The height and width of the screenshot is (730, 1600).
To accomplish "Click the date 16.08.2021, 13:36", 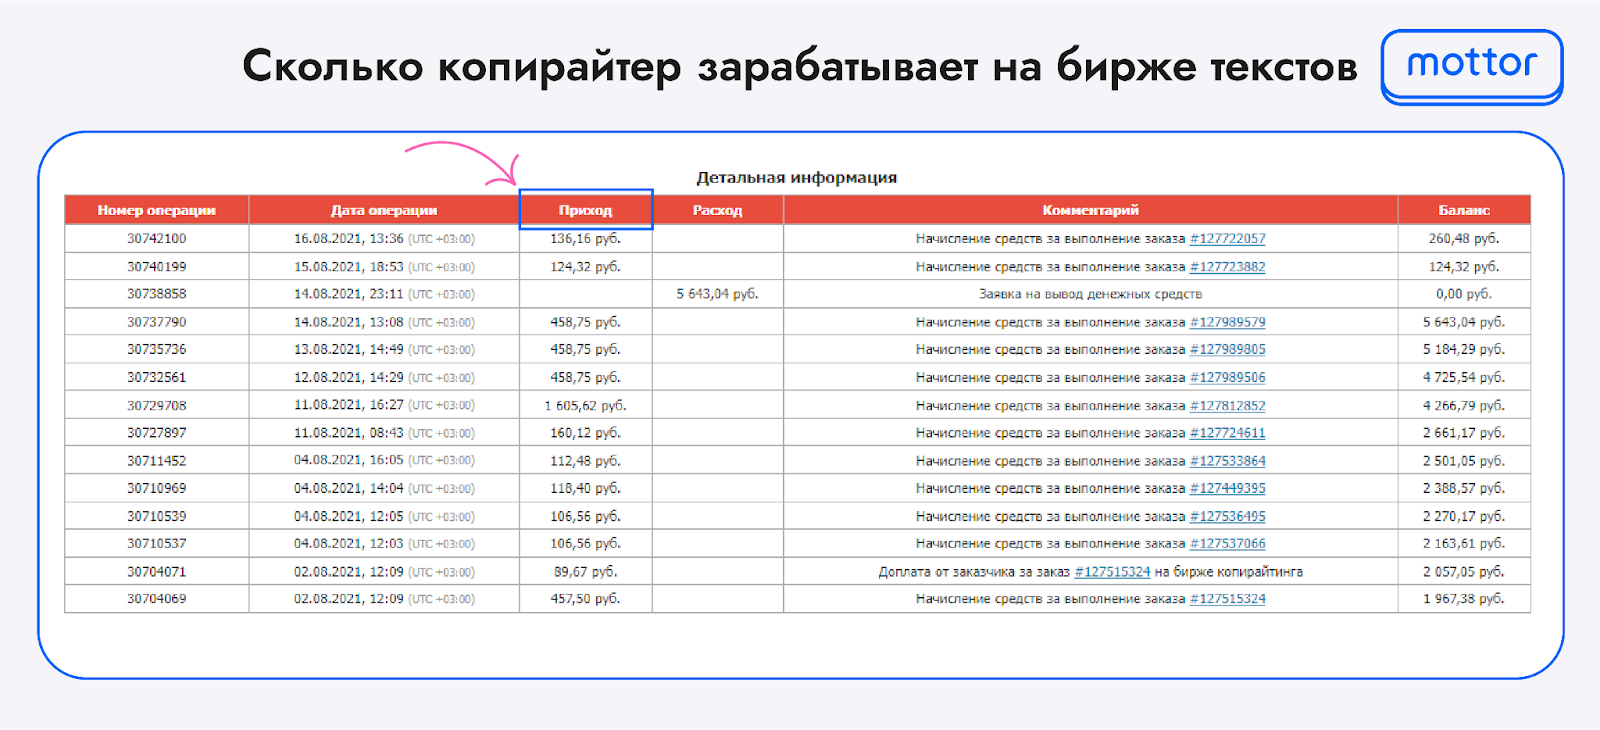I will [349, 239].
